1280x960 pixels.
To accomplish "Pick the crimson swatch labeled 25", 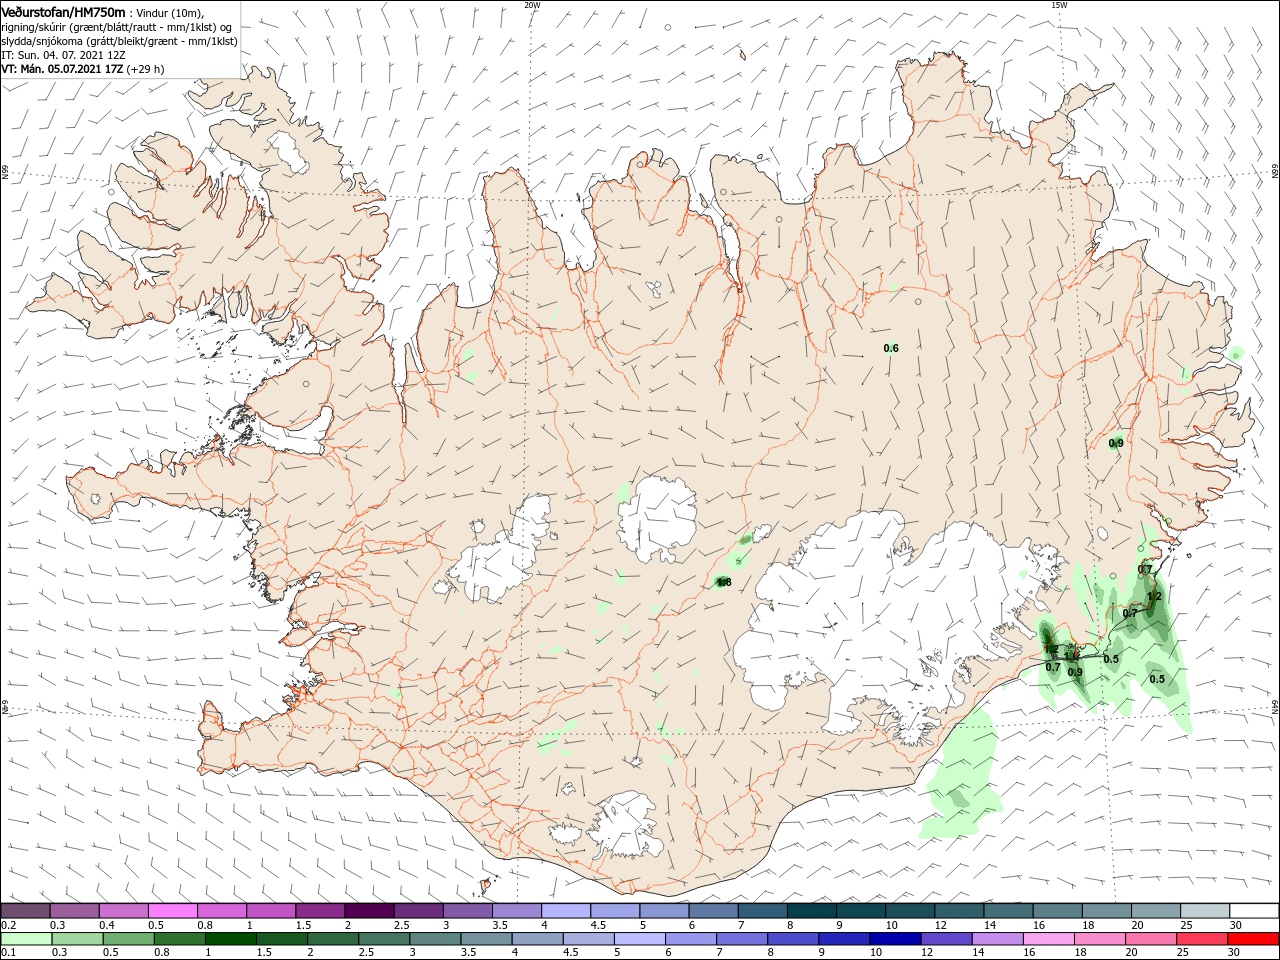I will click(x=1202, y=939).
